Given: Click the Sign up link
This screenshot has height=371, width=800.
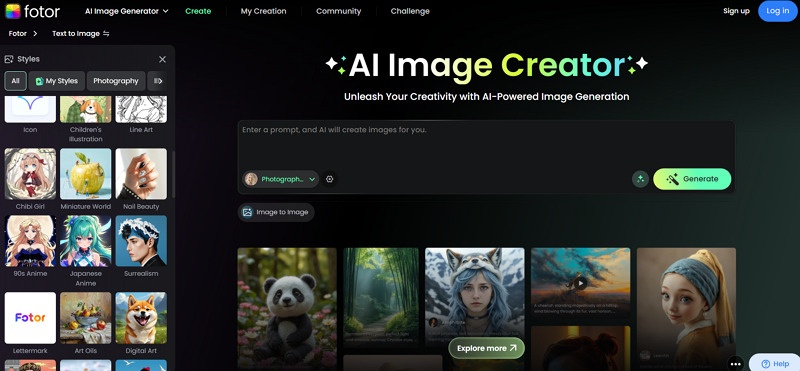Looking at the screenshot, I should 736,11.
